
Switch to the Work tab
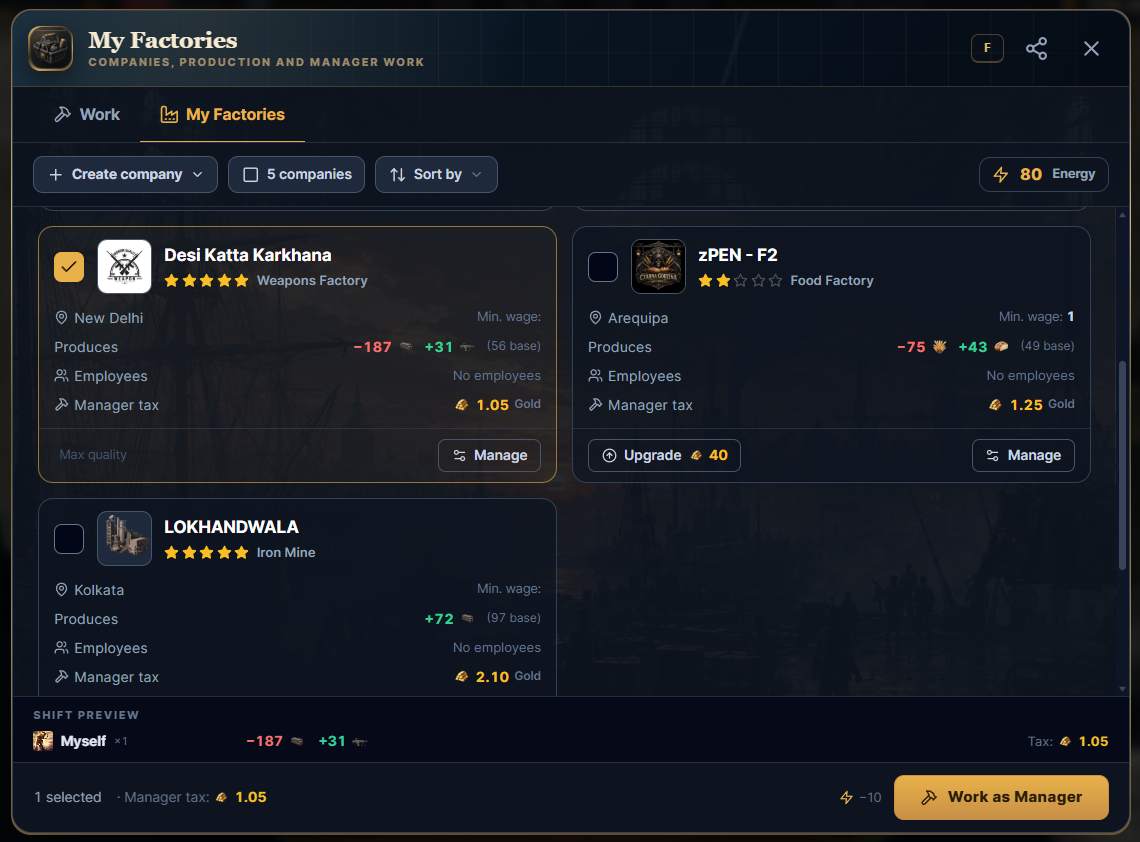coord(87,114)
